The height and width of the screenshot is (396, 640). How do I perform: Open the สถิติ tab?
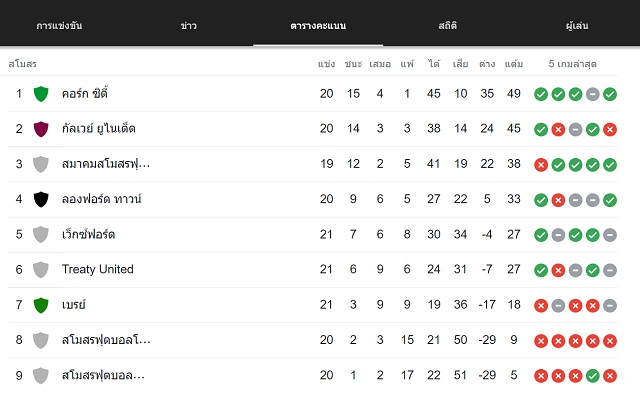[448, 26]
